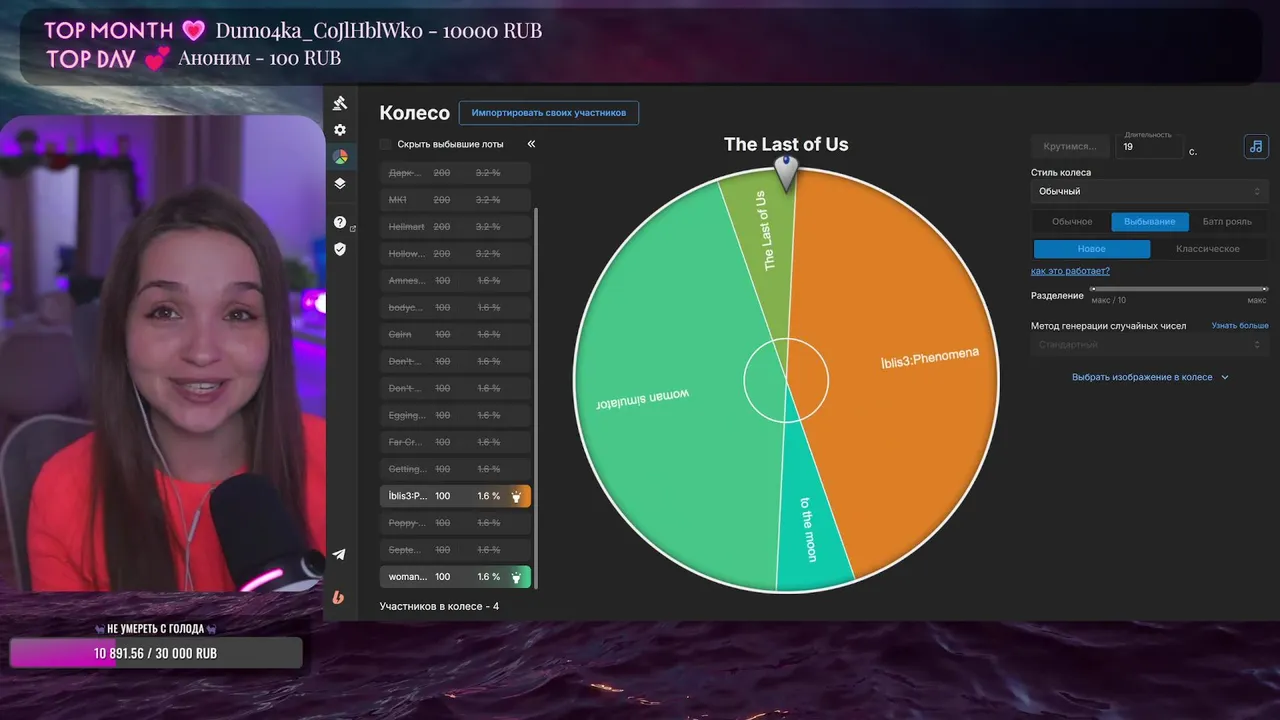The image size is (1280, 720).
Task: Collapse lot list with double chevron
Action: pyautogui.click(x=531, y=144)
